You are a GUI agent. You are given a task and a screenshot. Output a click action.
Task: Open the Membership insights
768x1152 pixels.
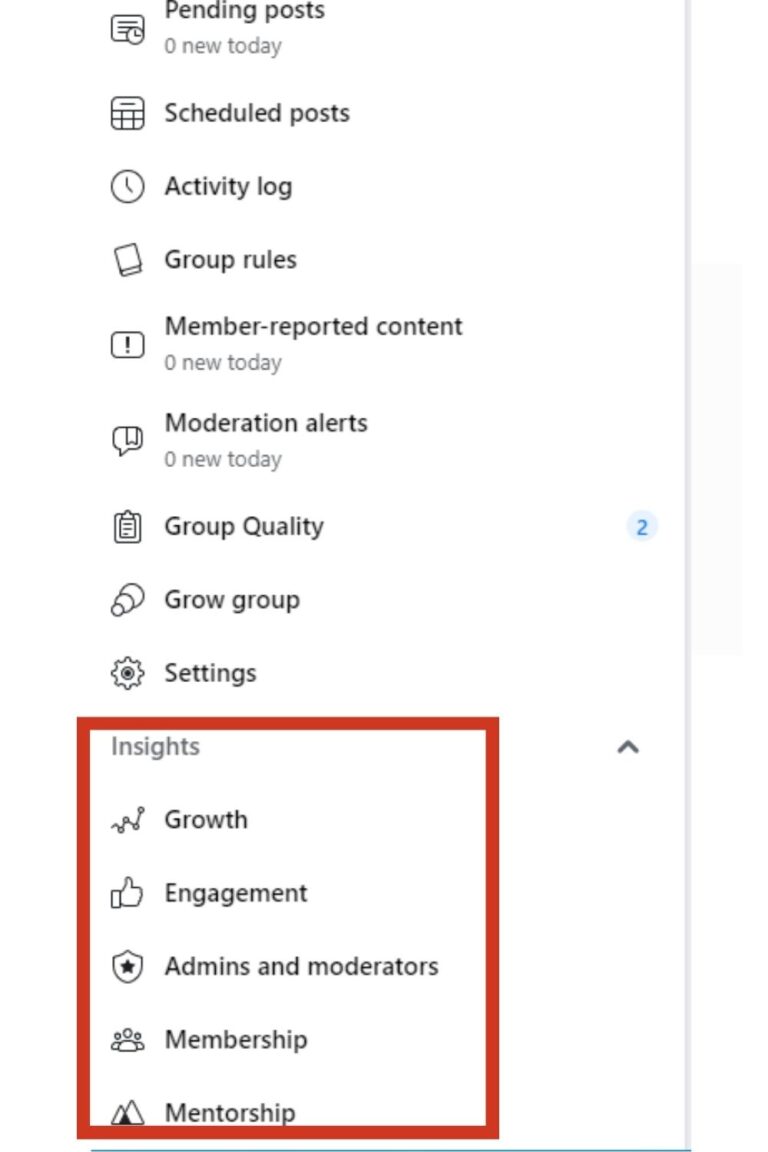point(236,1040)
